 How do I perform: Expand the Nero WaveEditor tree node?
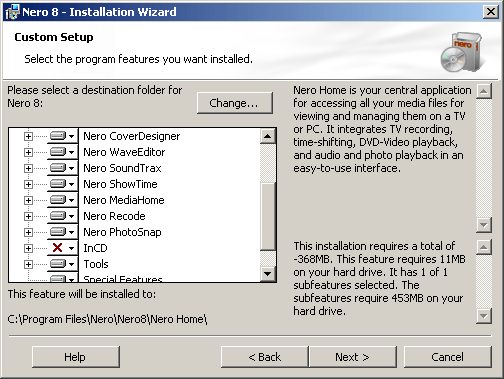pos(28,152)
